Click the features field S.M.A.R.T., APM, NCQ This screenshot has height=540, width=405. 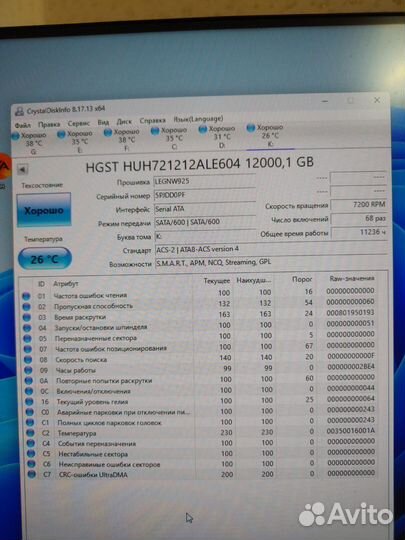point(271,262)
